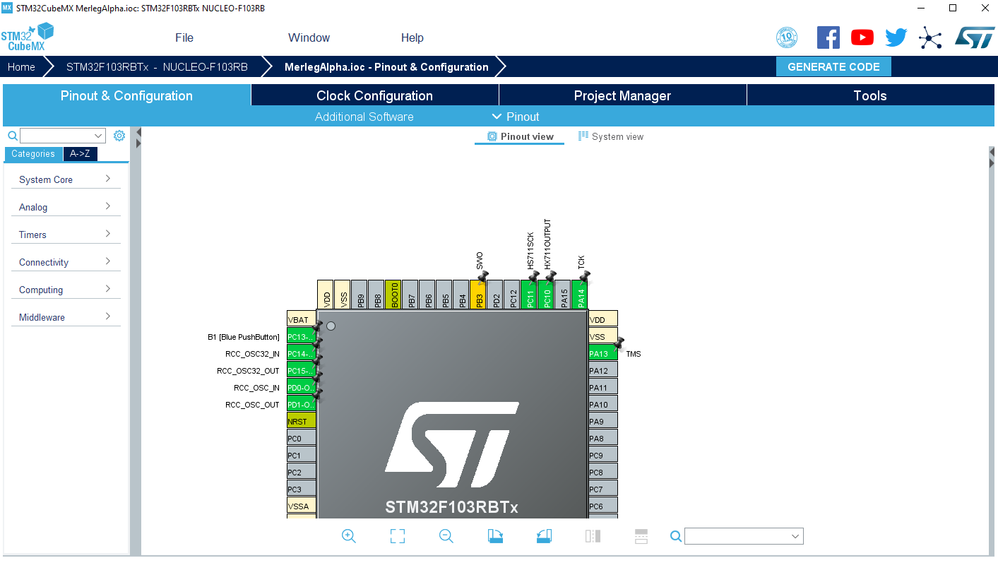Open the Tools tab
Image resolution: width=998 pixels, height=563 pixels.
(x=869, y=95)
